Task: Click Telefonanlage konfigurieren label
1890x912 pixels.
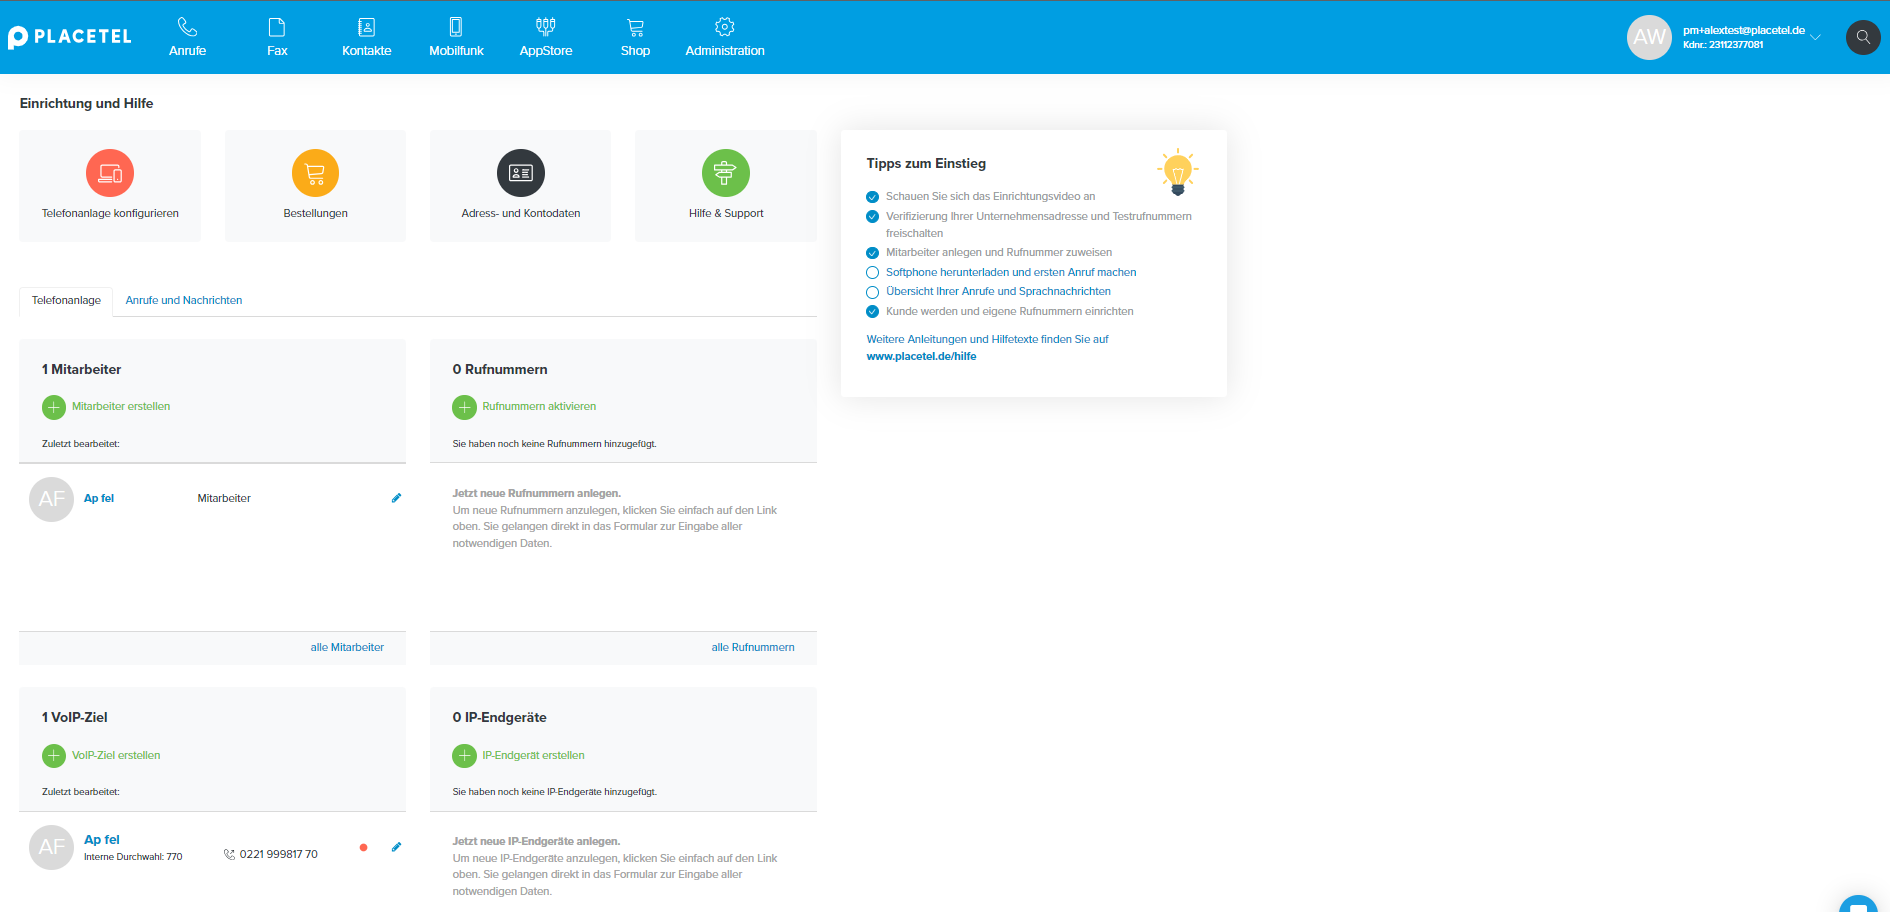Action: (110, 213)
